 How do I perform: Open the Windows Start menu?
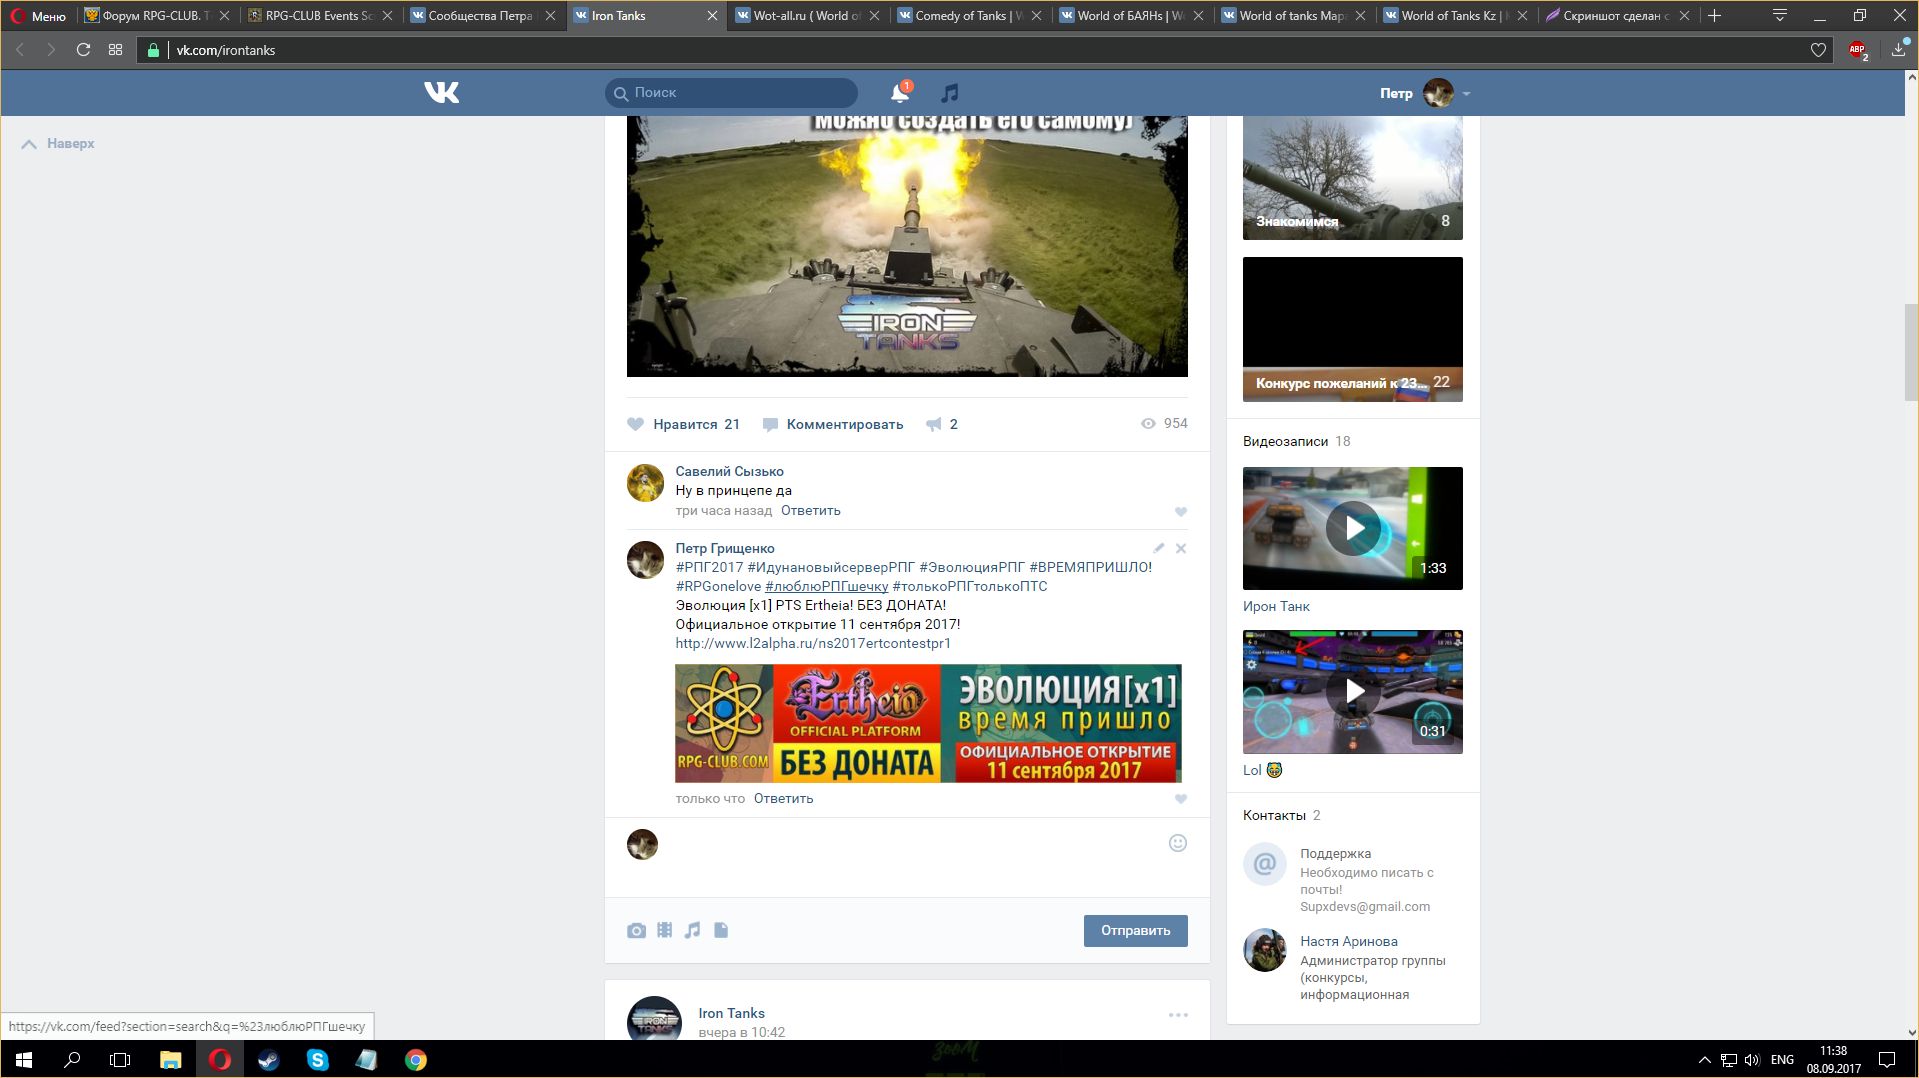point(24,1059)
